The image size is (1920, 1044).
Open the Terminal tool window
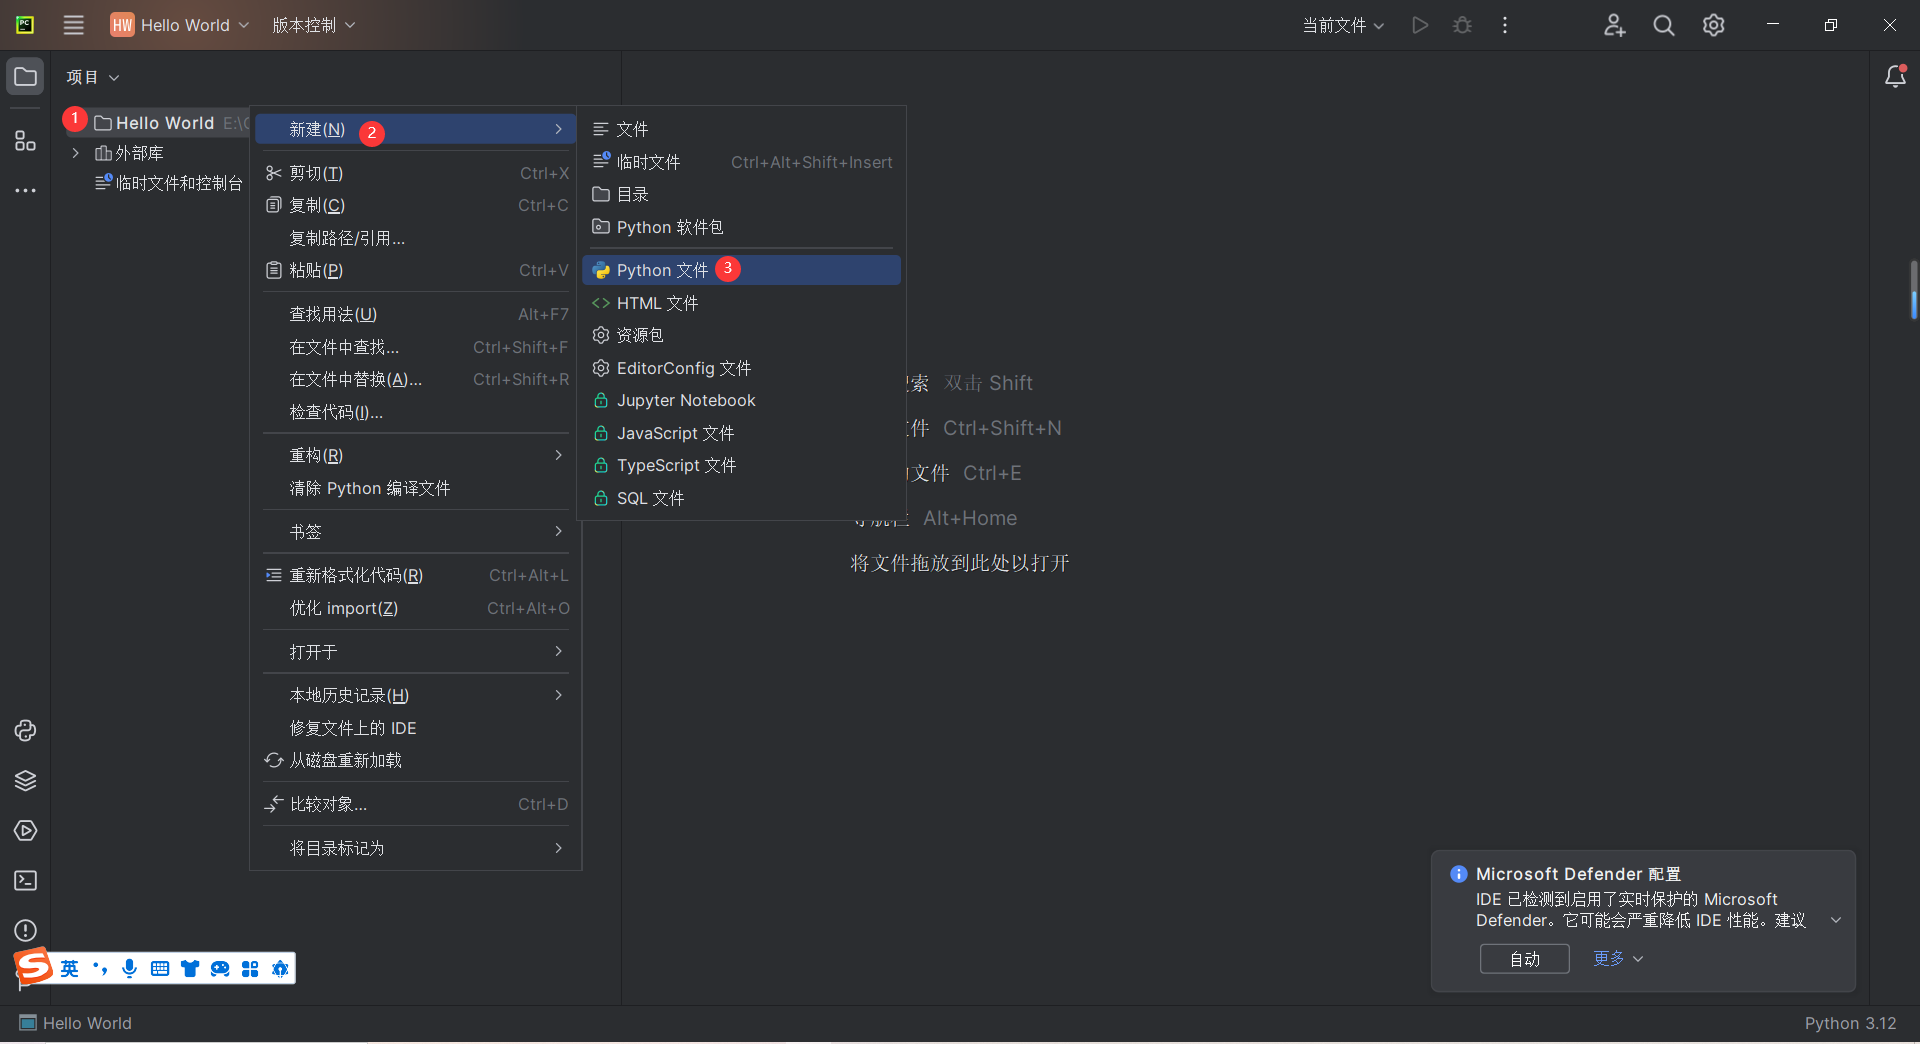coord(25,881)
